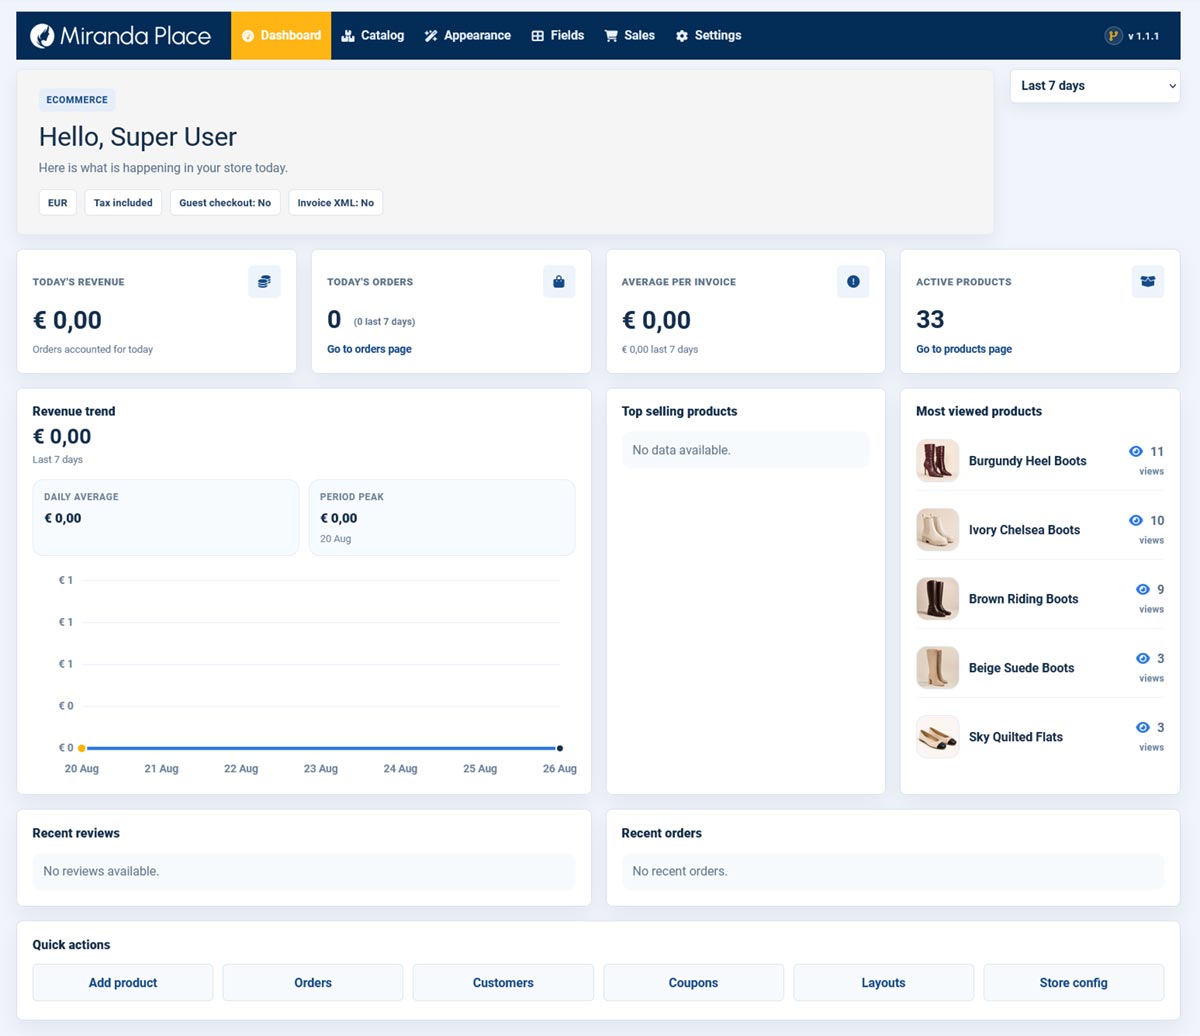Follow the Go to orders page link
The image size is (1200, 1036).
coord(369,349)
